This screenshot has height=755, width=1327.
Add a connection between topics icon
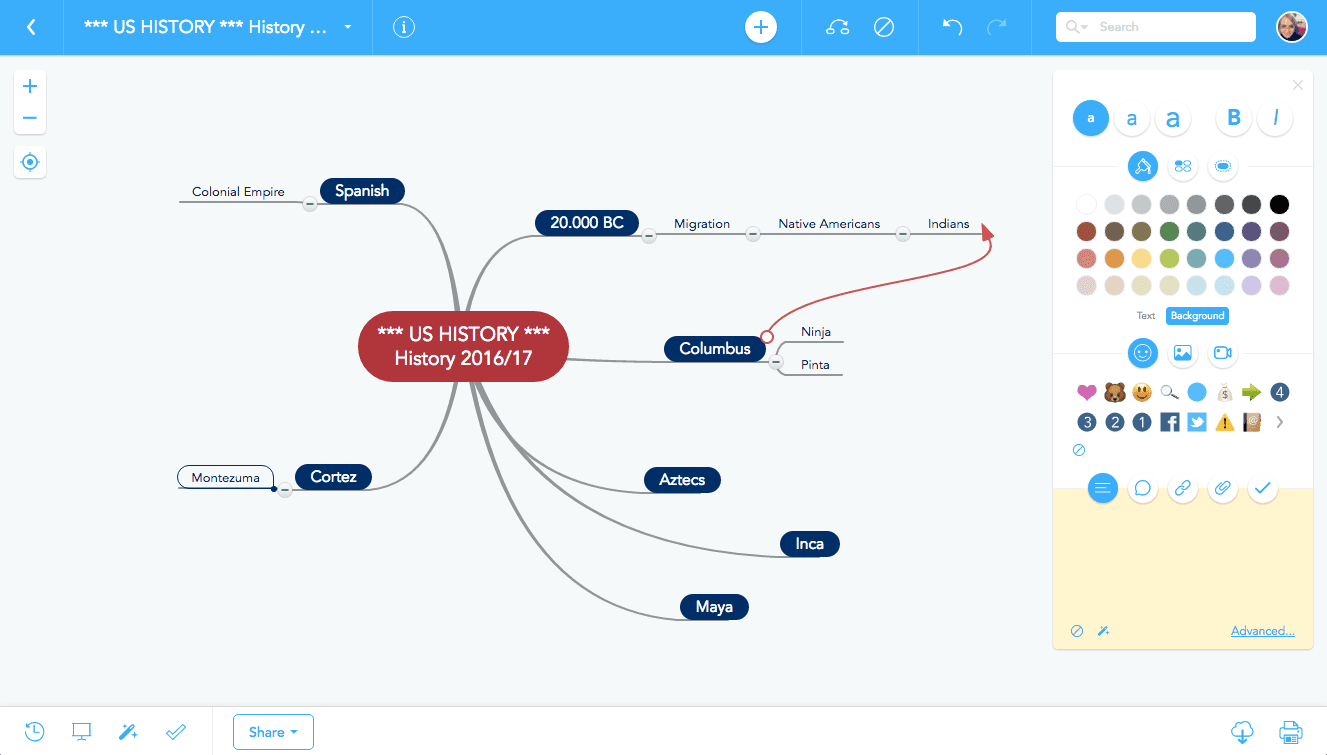(837, 27)
